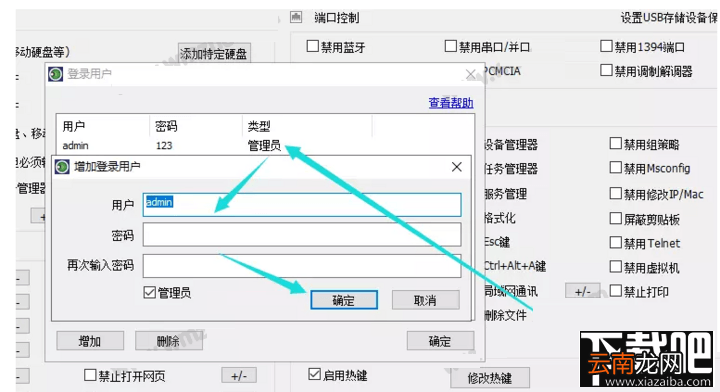The height and width of the screenshot is (392, 720).
Task: Click the app icon in 登录用户 title bar
Action: pyautogui.click(x=56, y=74)
